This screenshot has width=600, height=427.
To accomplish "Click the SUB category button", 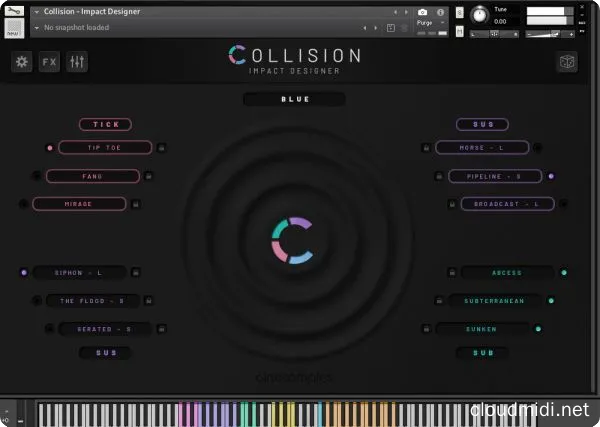I will pos(483,352).
